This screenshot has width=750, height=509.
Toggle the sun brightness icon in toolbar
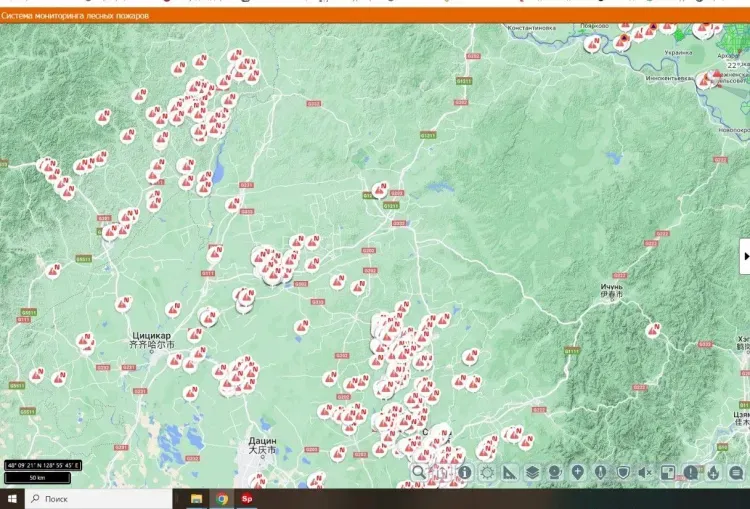[486, 472]
